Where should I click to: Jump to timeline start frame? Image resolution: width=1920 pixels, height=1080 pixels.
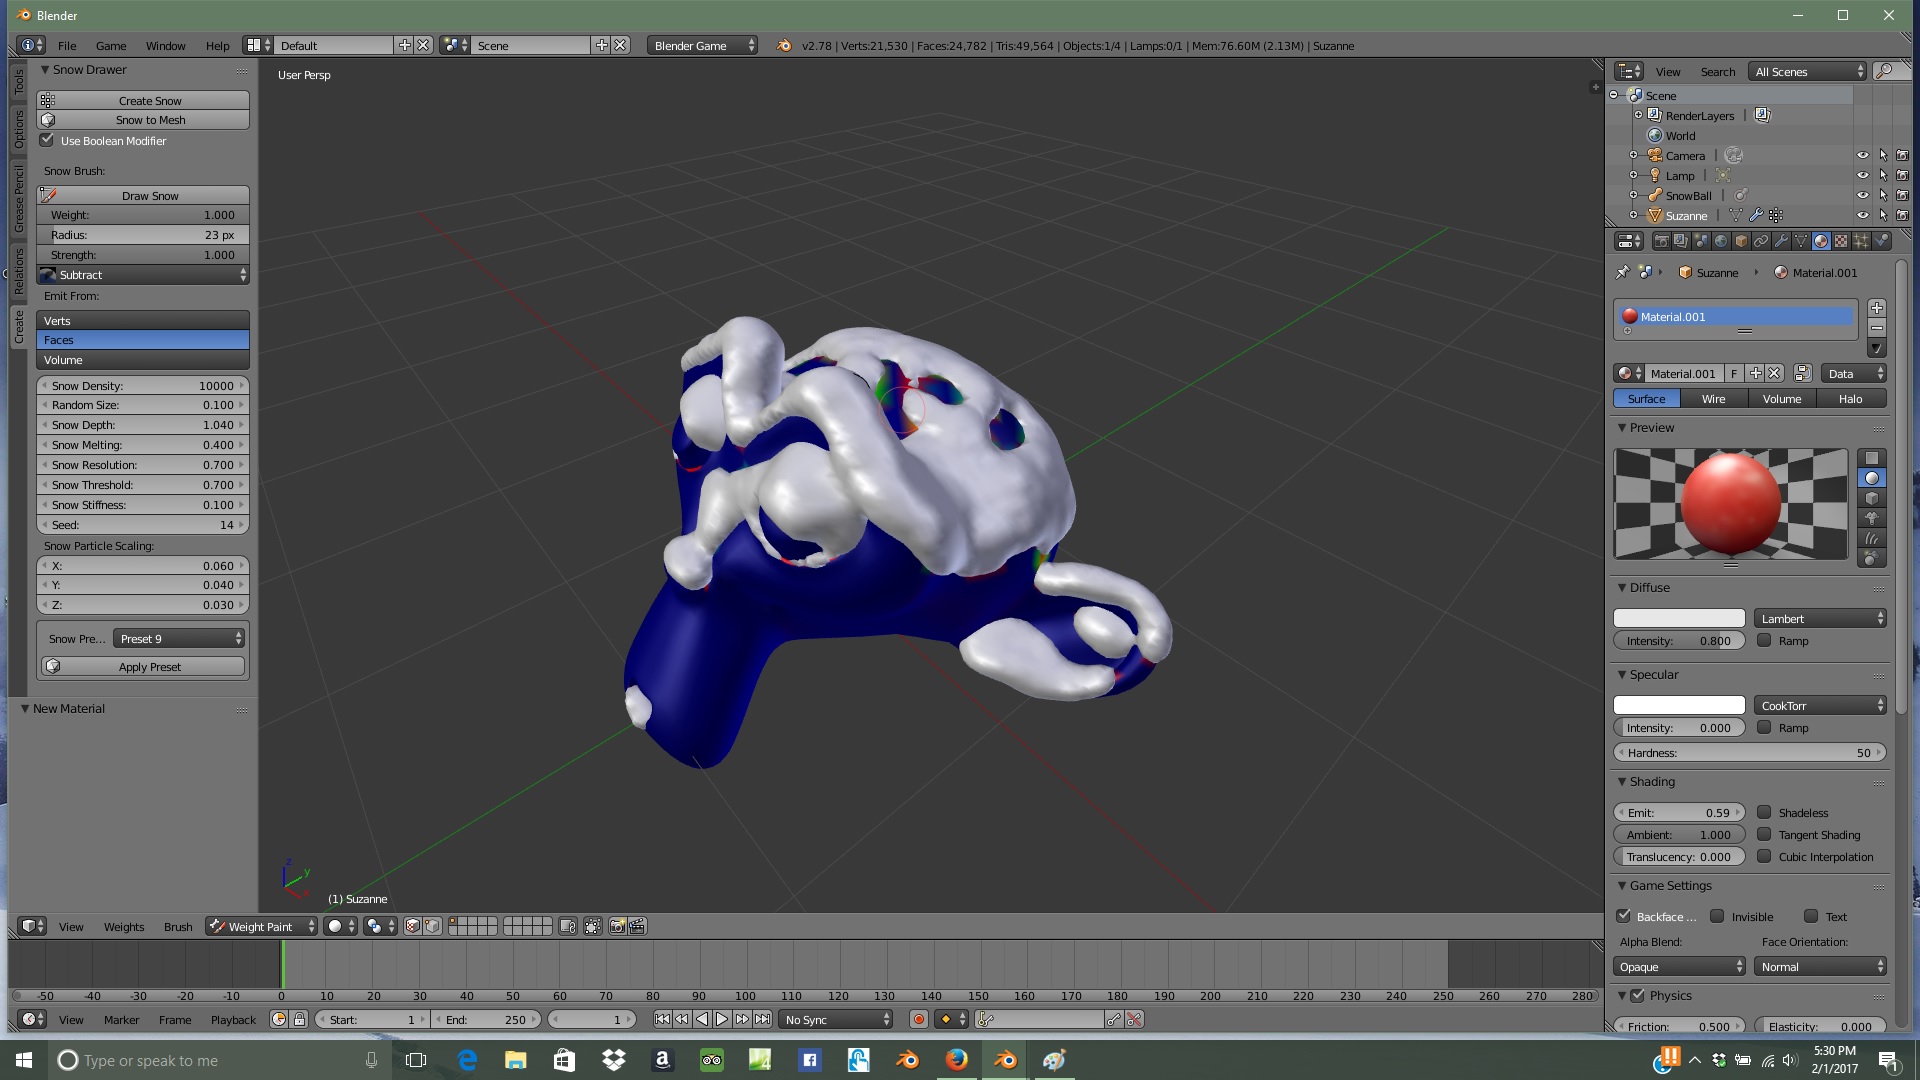[x=662, y=1019]
